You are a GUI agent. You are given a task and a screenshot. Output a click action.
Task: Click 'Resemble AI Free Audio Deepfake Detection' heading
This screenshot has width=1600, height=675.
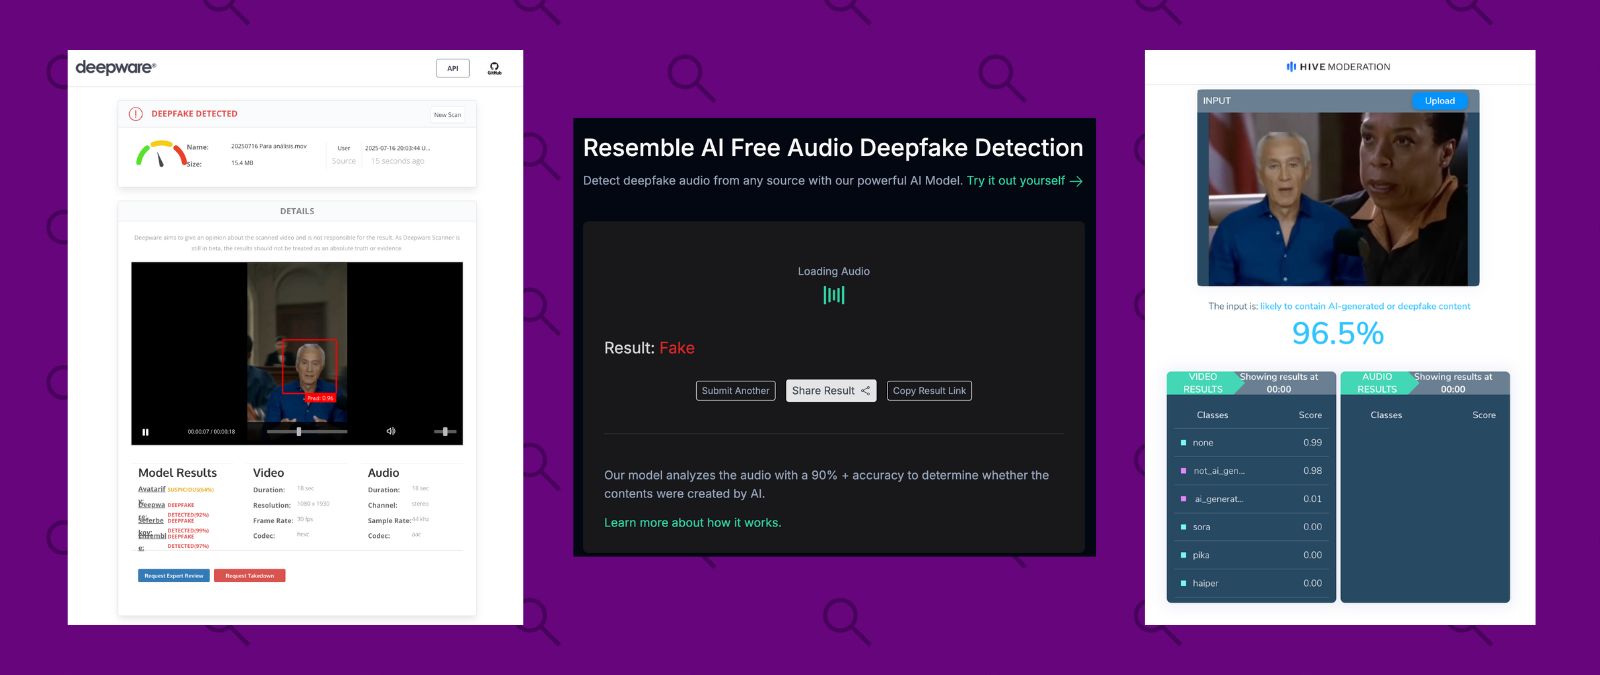[833, 148]
